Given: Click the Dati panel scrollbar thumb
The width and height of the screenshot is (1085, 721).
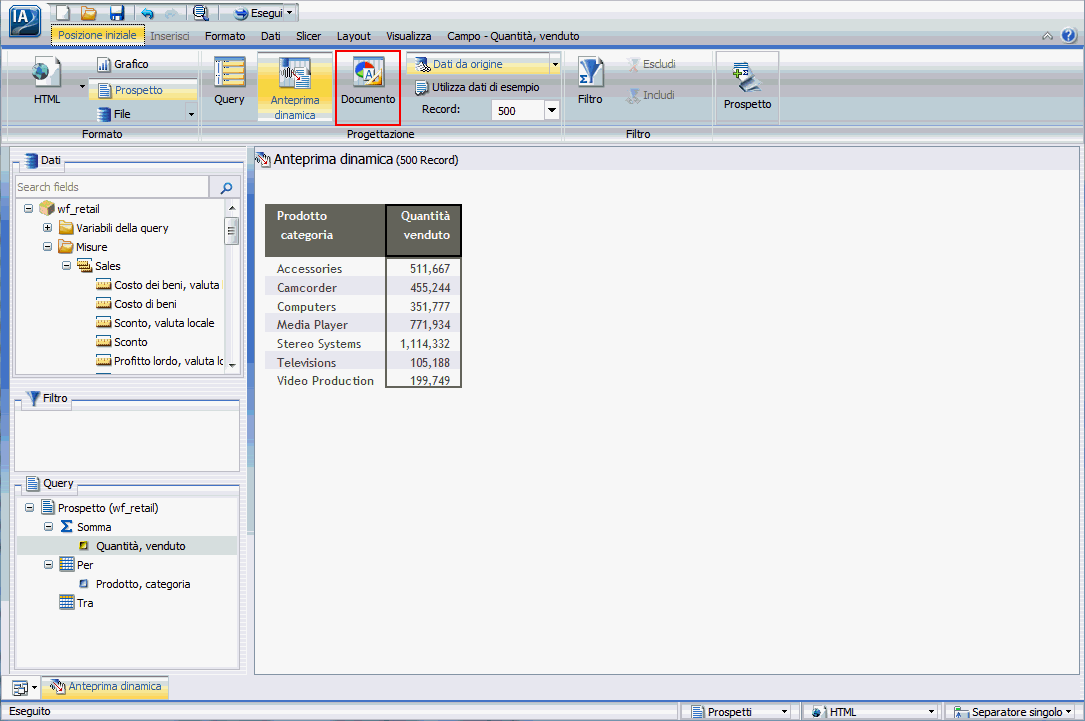Looking at the screenshot, I should point(232,230).
